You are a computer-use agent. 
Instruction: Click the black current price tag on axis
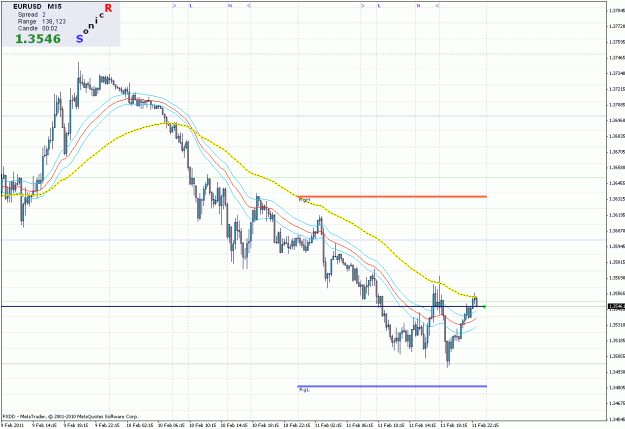[x=616, y=306]
